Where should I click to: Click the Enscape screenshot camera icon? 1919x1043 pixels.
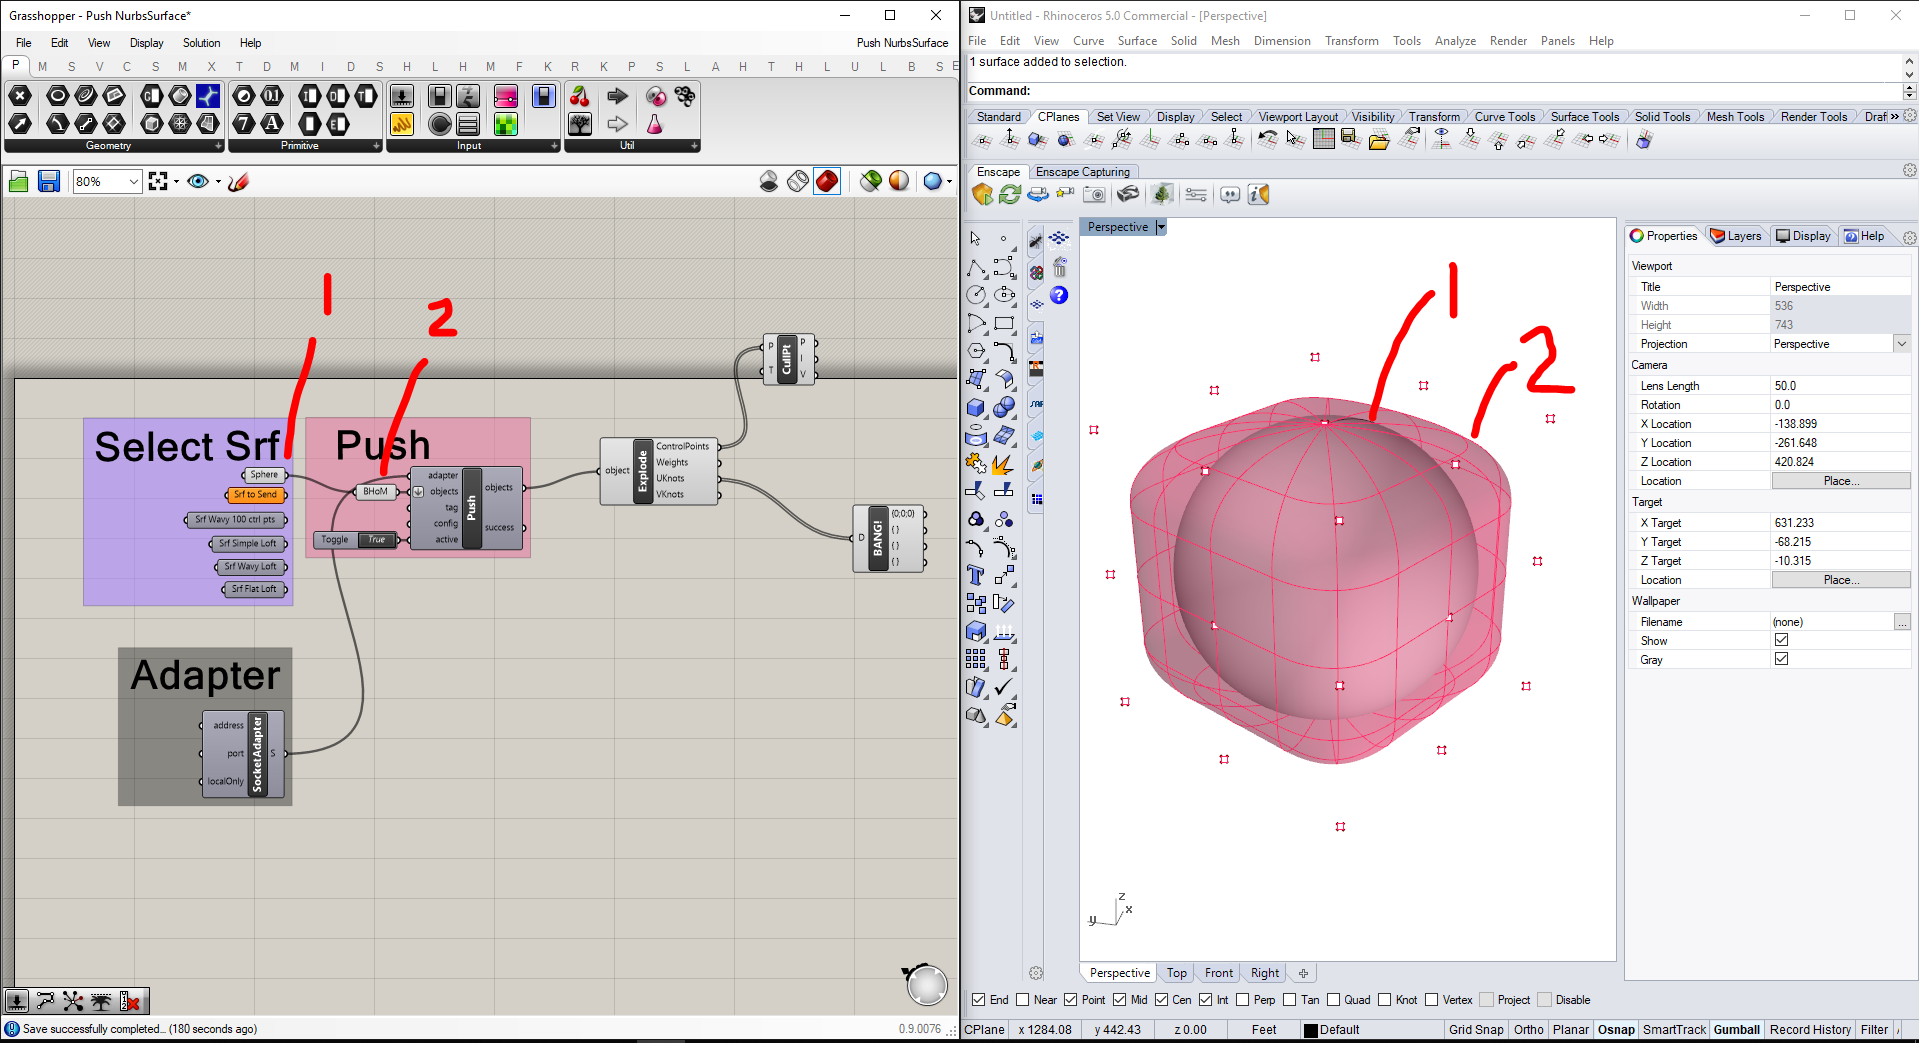(x=1095, y=194)
